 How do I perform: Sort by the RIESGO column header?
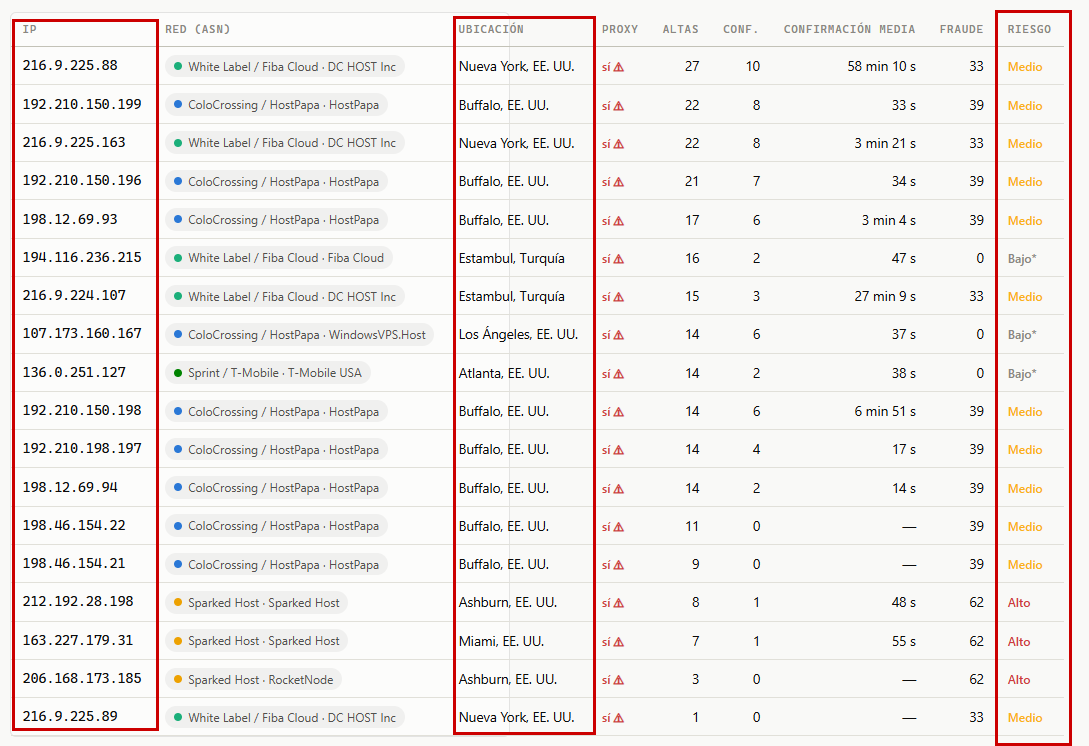coord(1029,29)
